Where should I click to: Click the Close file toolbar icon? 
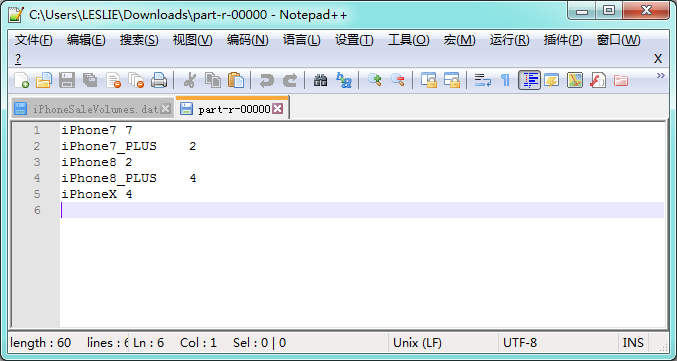coord(113,80)
